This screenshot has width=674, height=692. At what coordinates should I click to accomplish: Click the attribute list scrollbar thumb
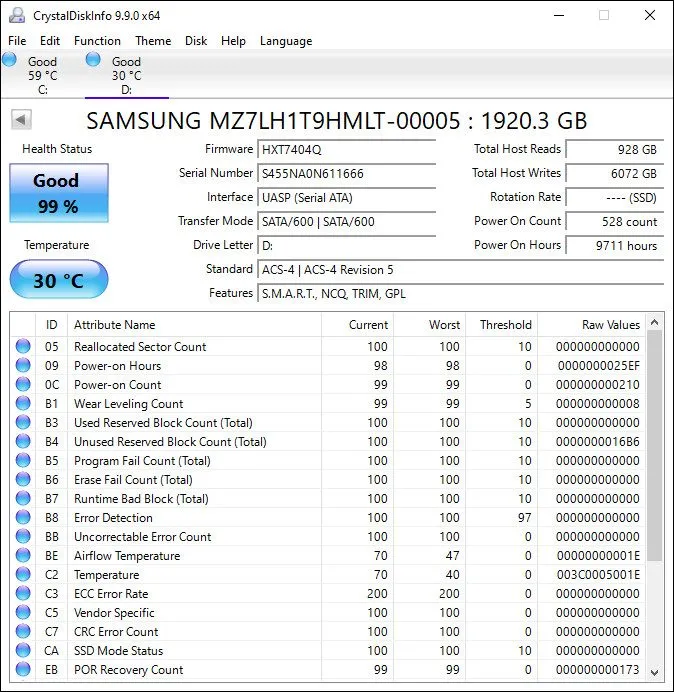(655, 446)
